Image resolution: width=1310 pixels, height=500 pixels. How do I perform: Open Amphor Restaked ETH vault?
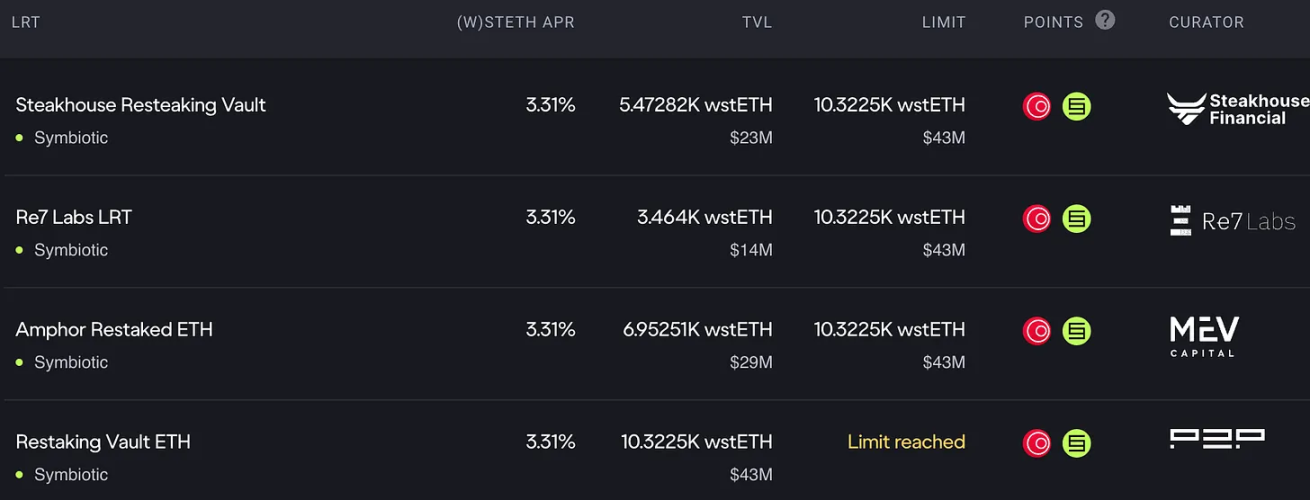114,329
